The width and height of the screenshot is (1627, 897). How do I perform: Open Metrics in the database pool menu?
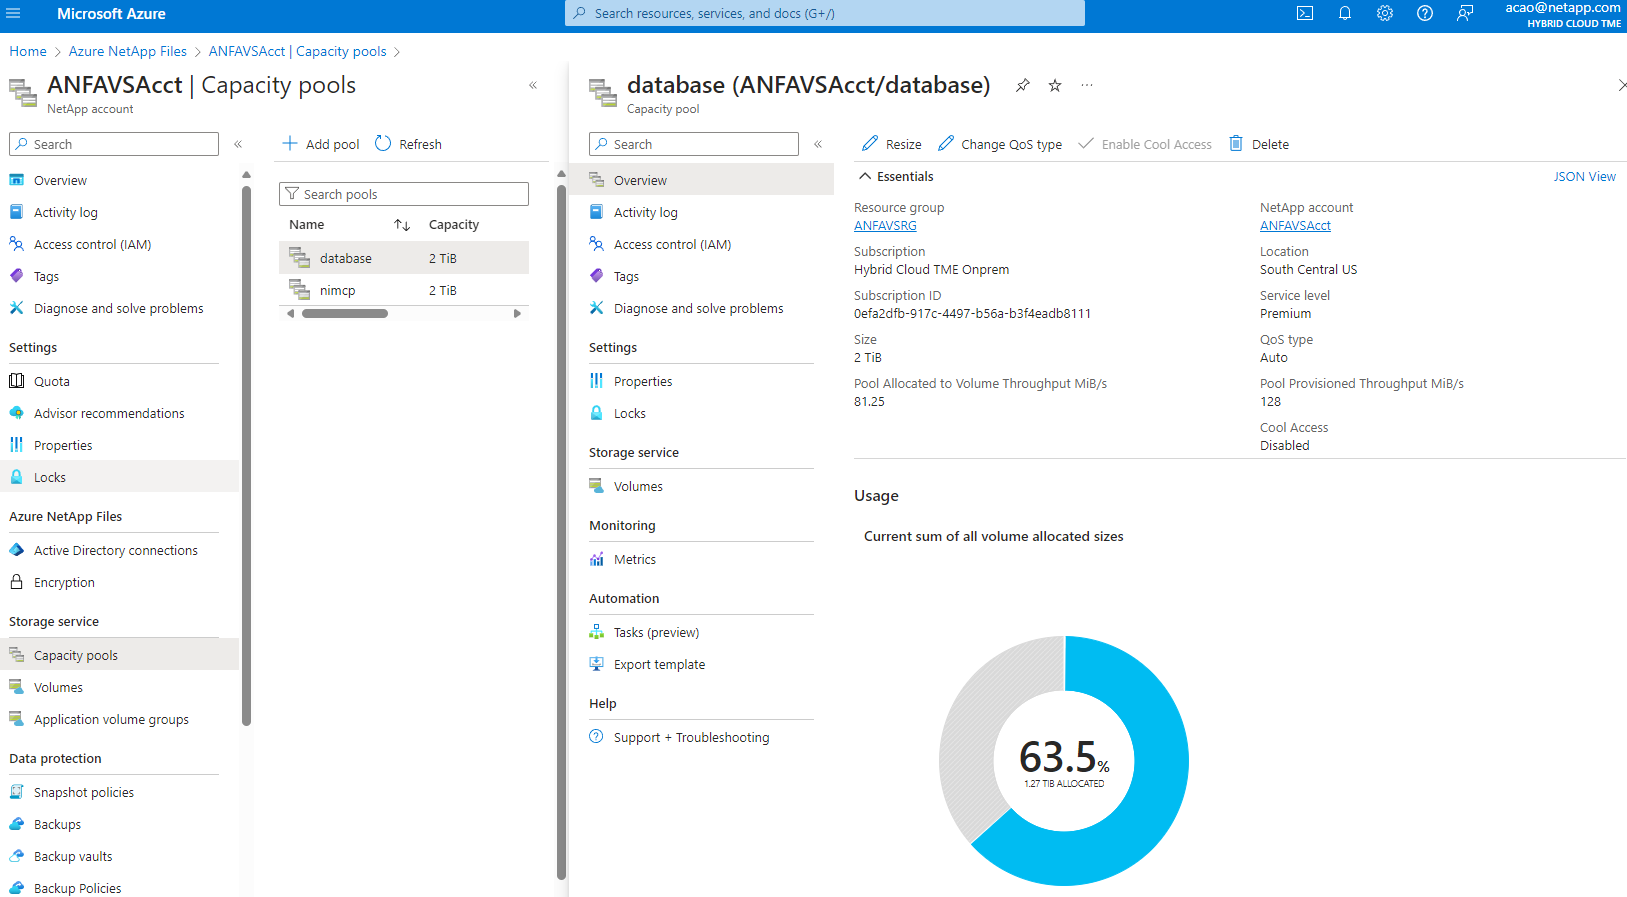[634, 560]
